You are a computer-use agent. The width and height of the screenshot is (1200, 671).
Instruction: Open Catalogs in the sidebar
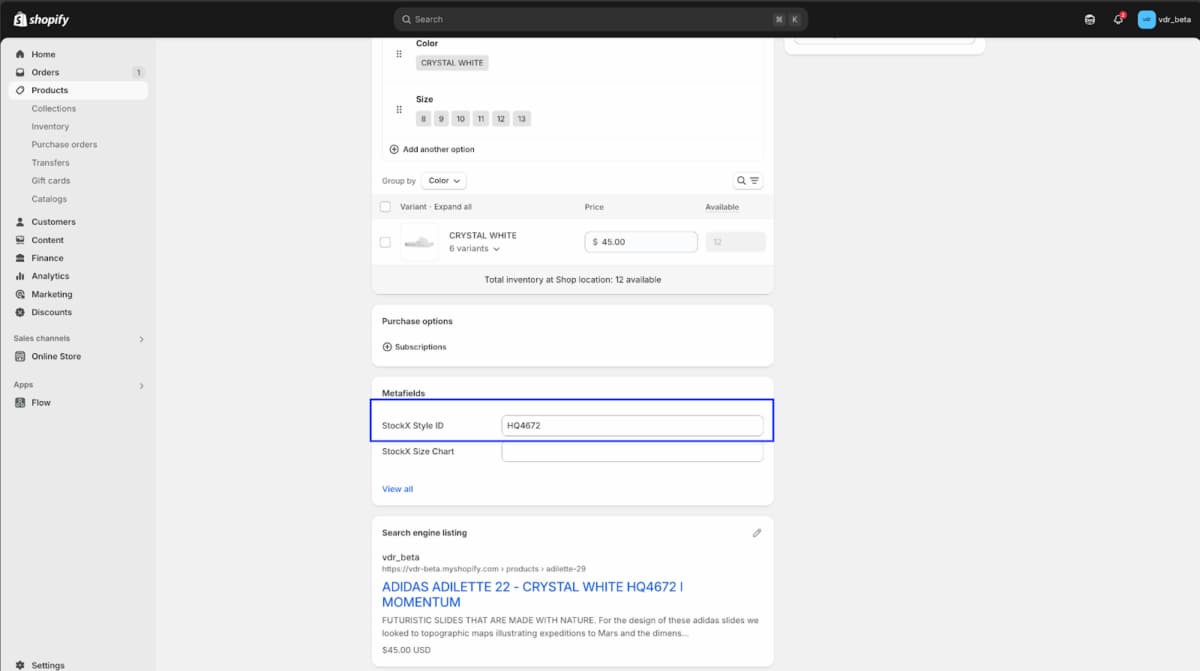[49, 199]
